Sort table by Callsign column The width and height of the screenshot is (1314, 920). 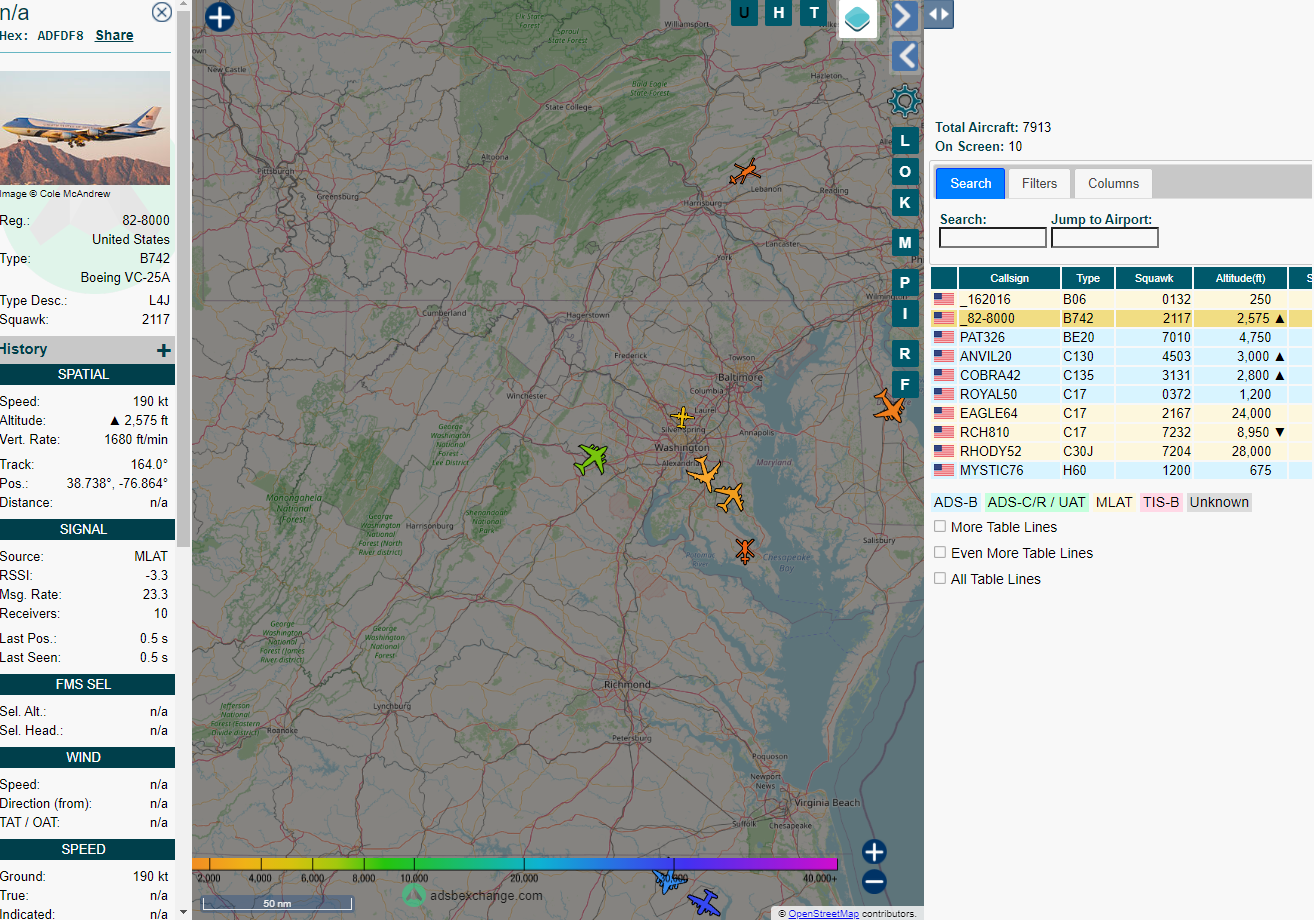[x=1009, y=278]
